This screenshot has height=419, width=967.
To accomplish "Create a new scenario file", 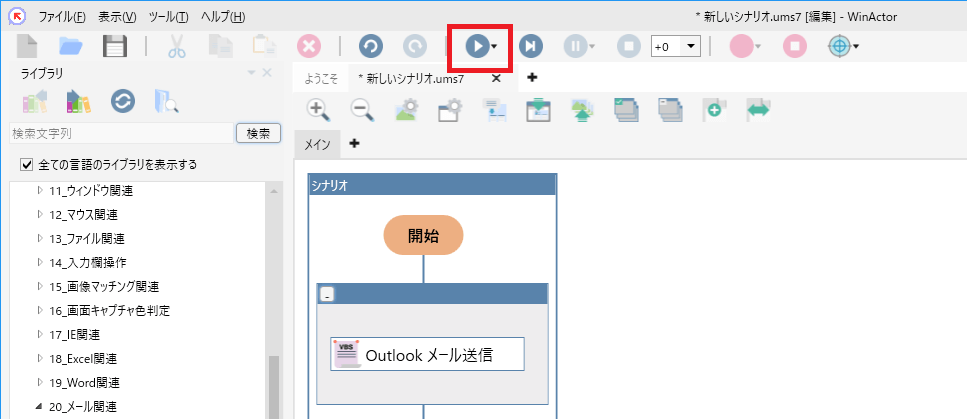I will coord(27,46).
